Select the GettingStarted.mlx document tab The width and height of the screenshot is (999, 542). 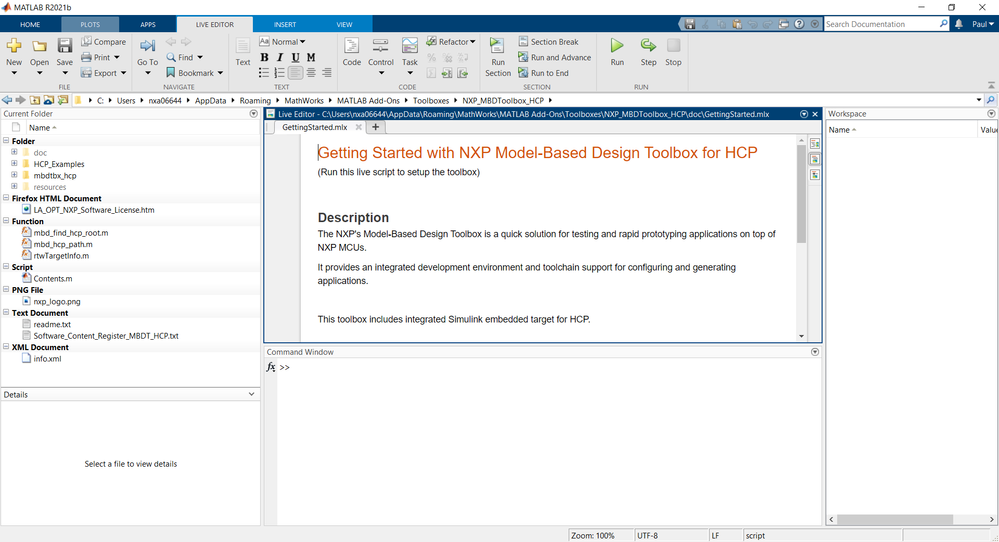314,127
